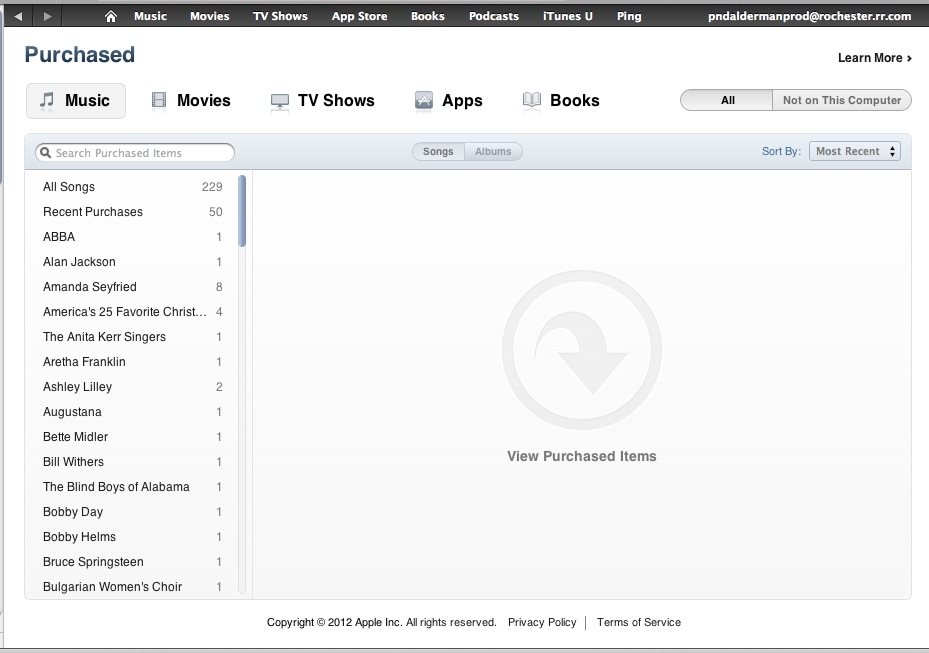Screen dimensions: 929x653
Task: Select the Books purchased tab
Action: [561, 101]
